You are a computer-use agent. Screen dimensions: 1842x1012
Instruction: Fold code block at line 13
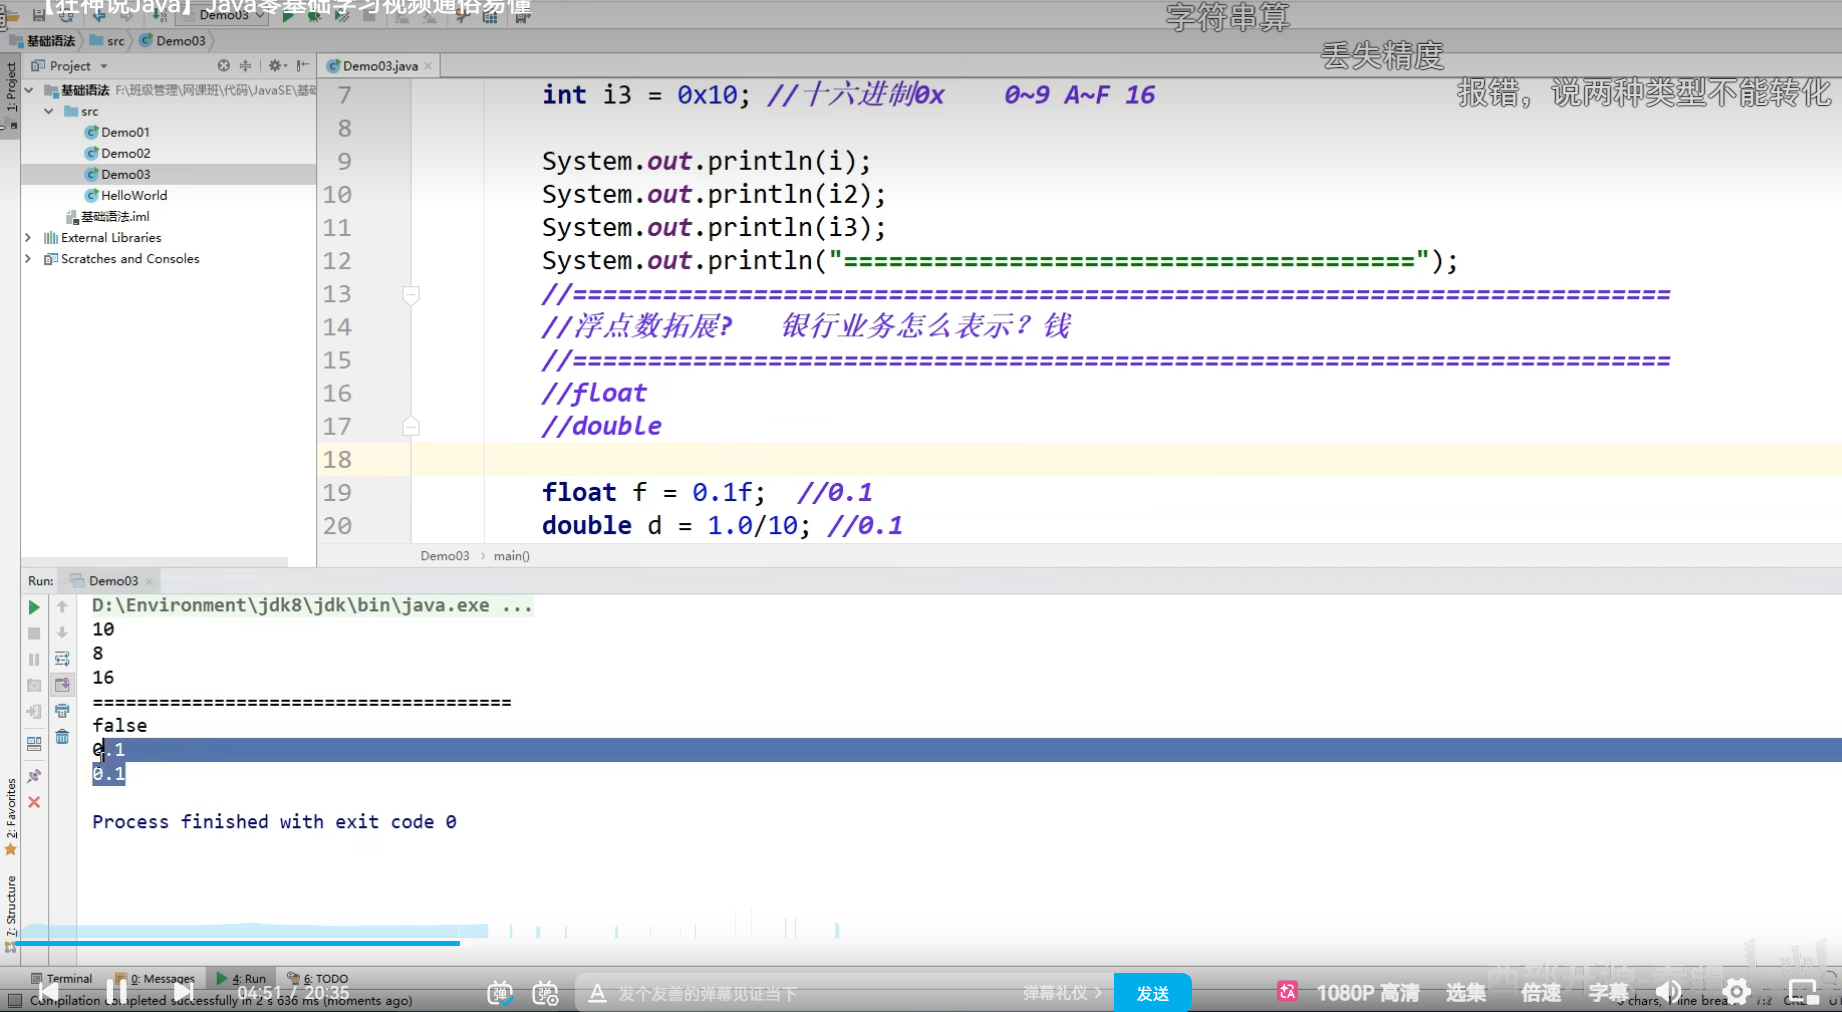[410, 294]
